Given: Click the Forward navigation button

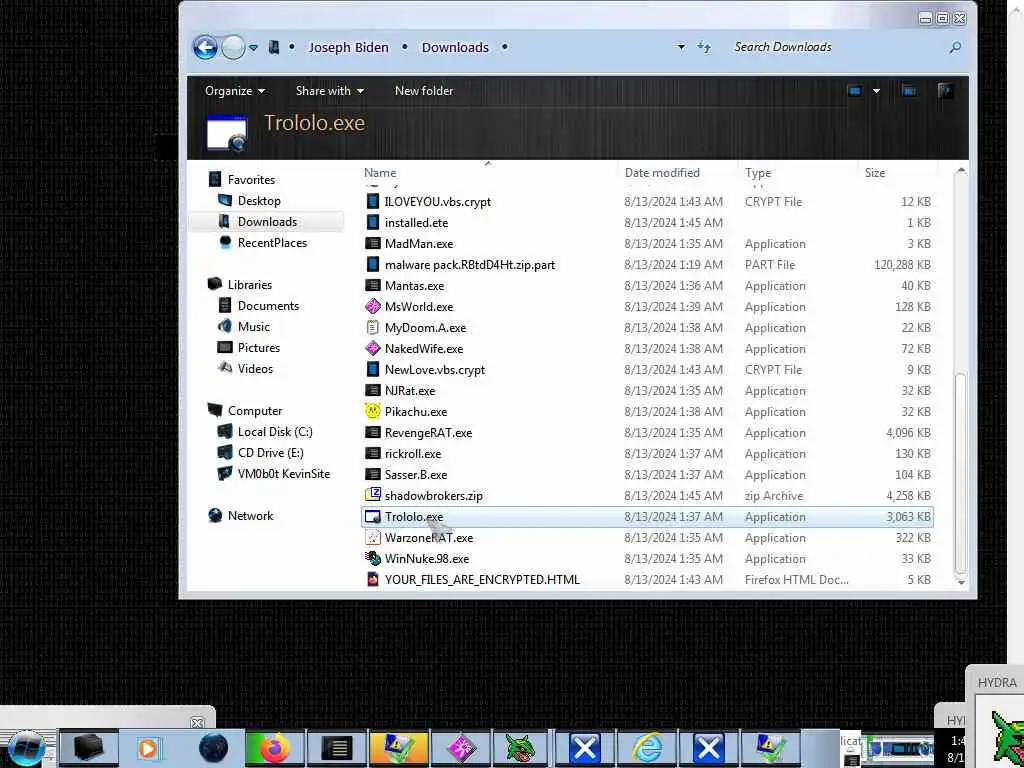Looking at the screenshot, I should point(232,47).
